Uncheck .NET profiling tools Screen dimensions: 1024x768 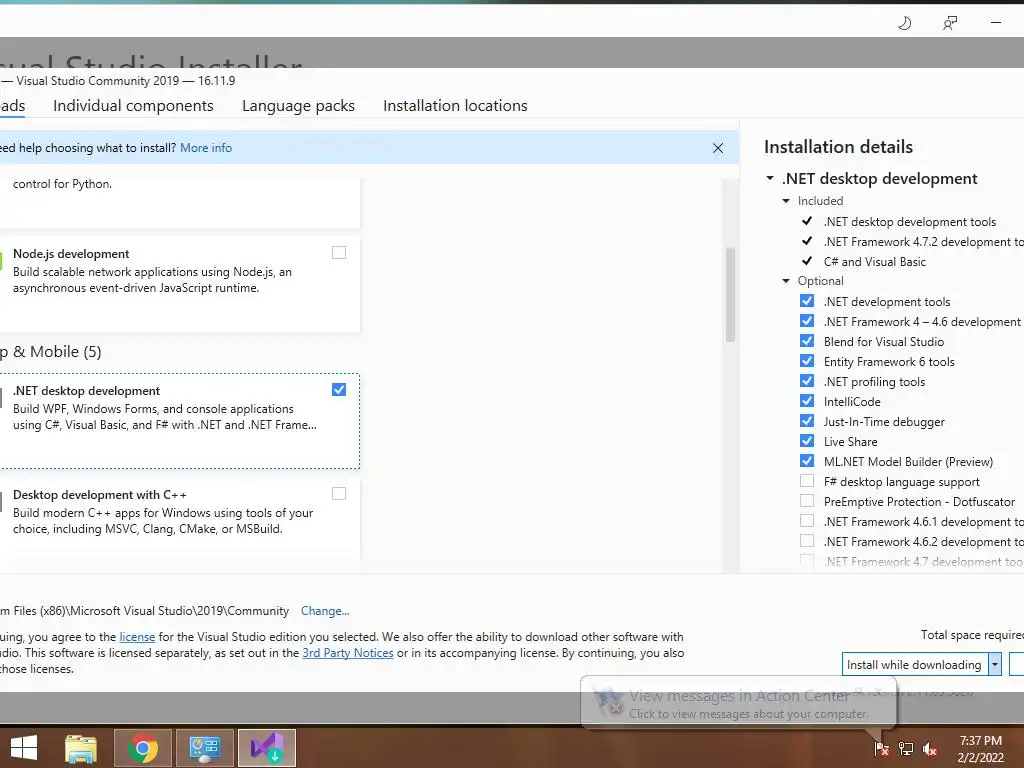pos(807,381)
